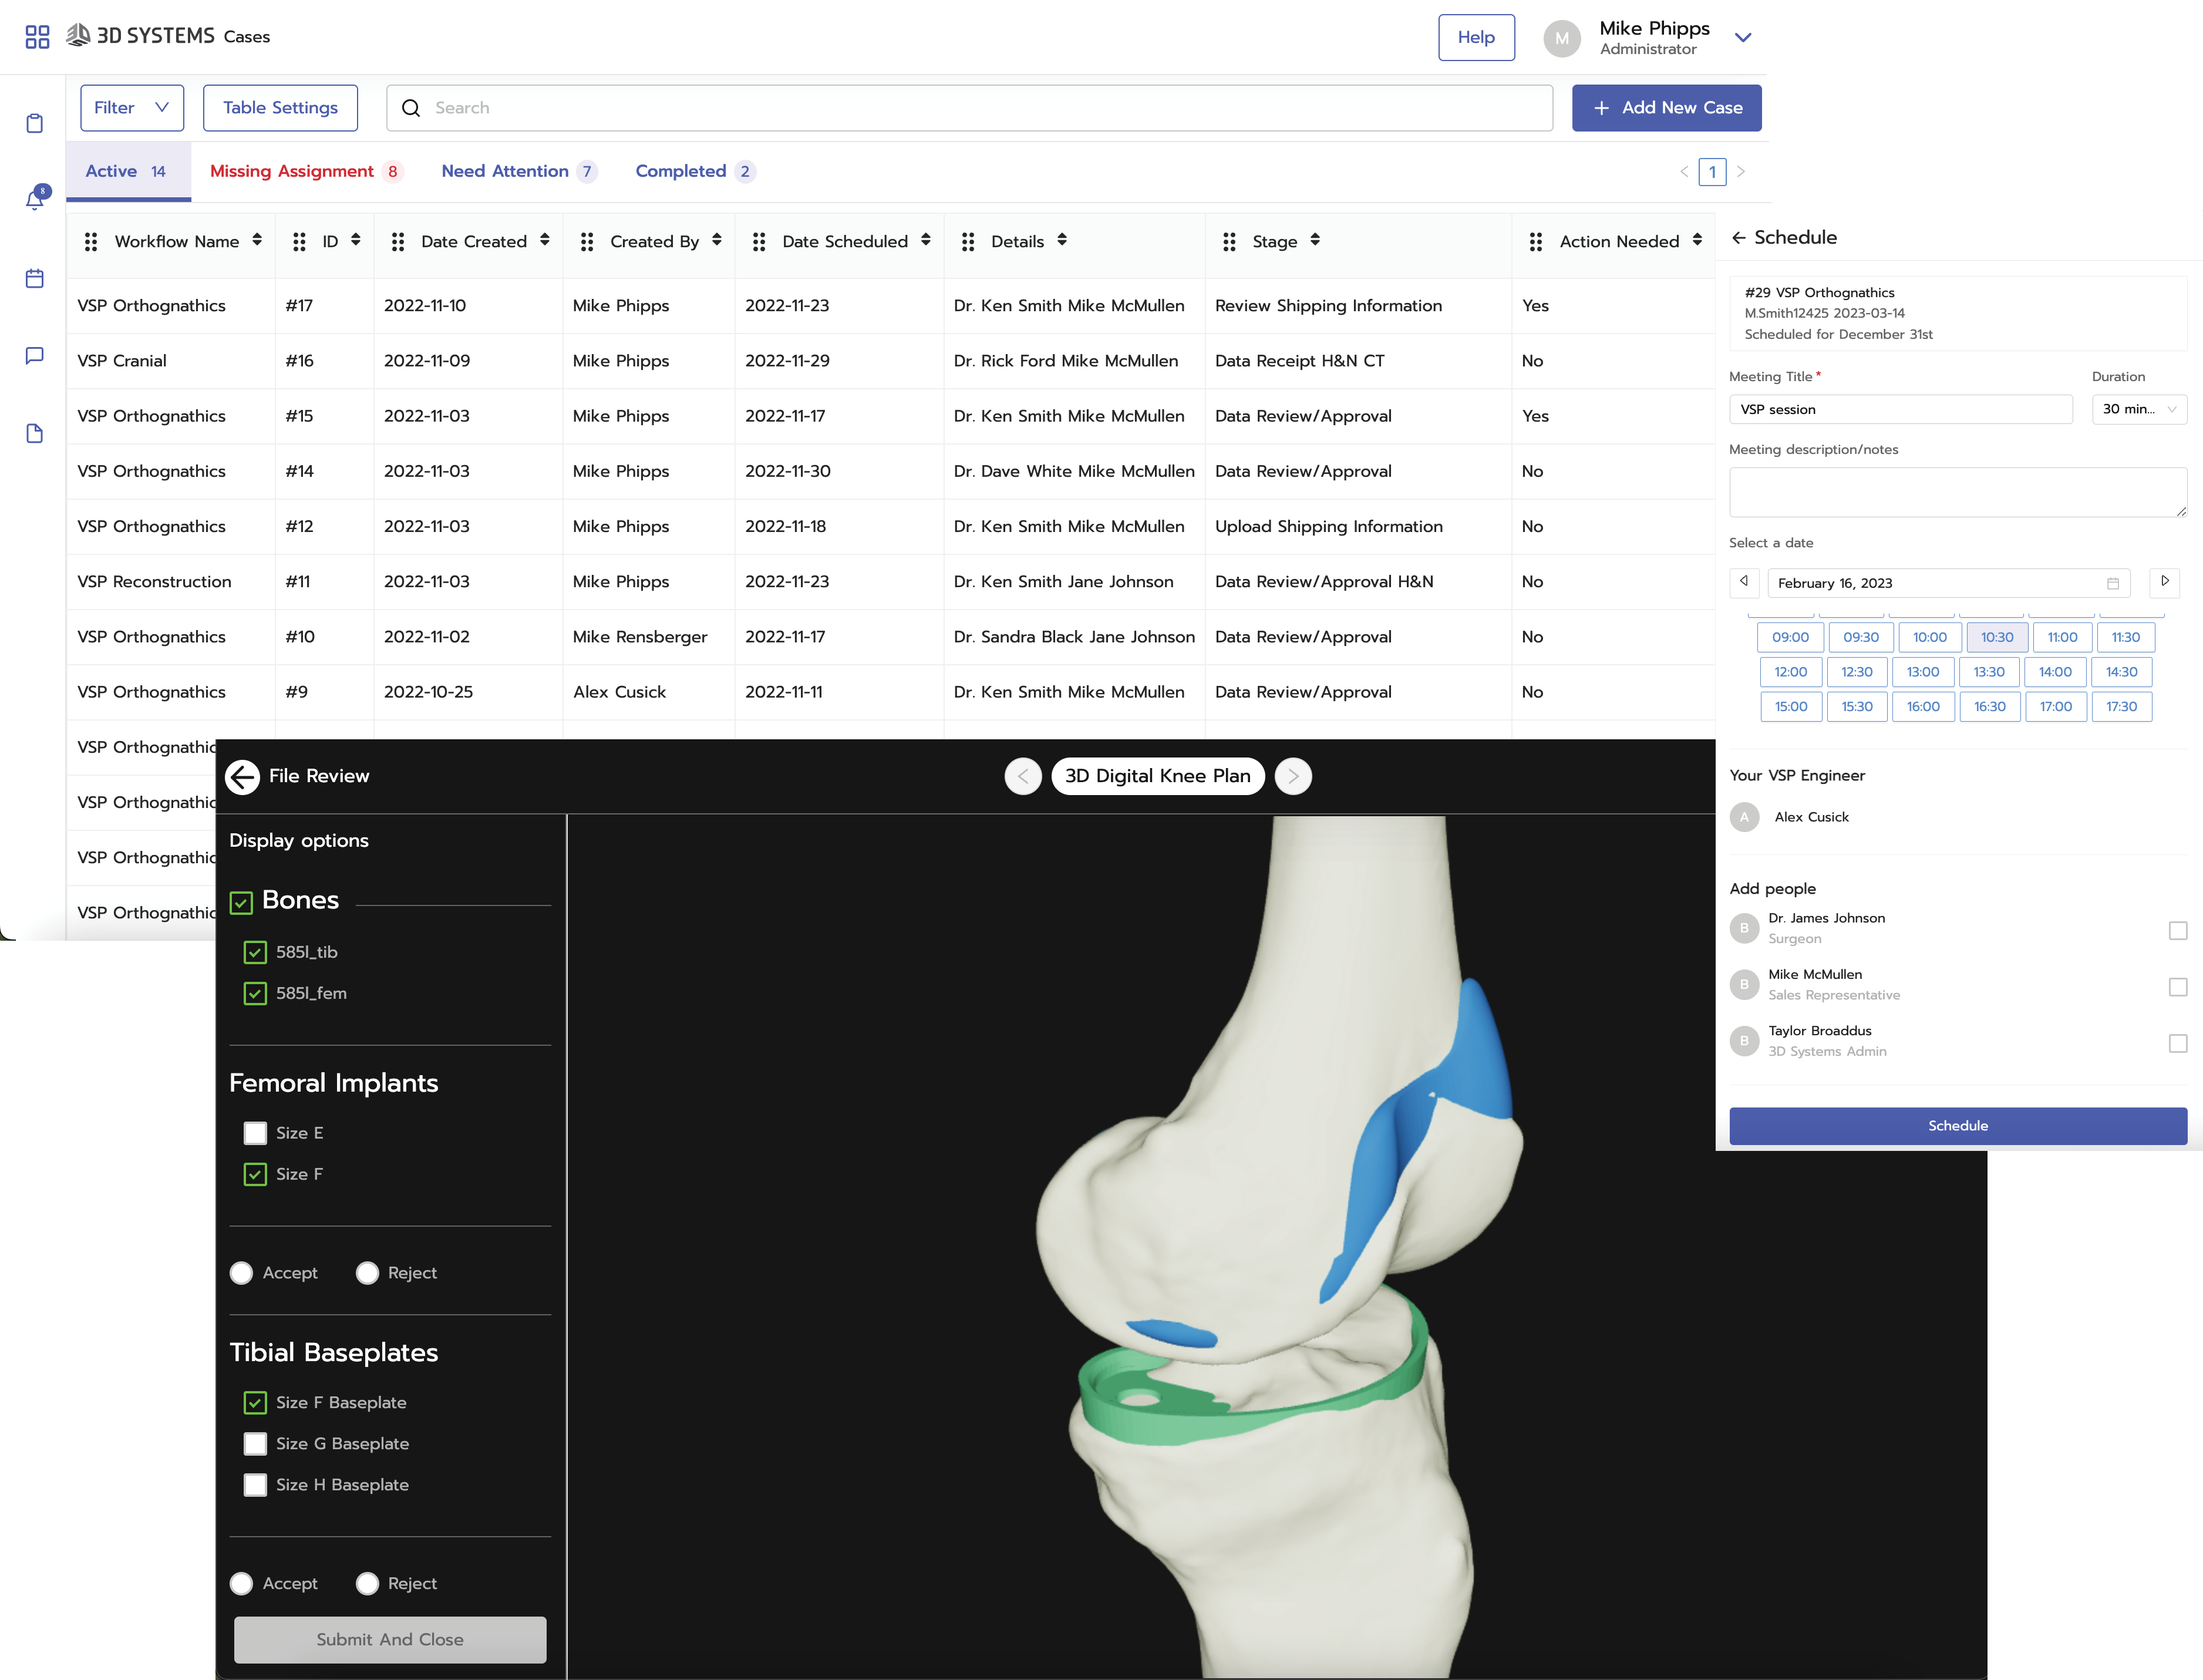The width and height of the screenshot is (2203, 1680).
Task: Click the 3D Systems logo
Action: coord(140,36)
